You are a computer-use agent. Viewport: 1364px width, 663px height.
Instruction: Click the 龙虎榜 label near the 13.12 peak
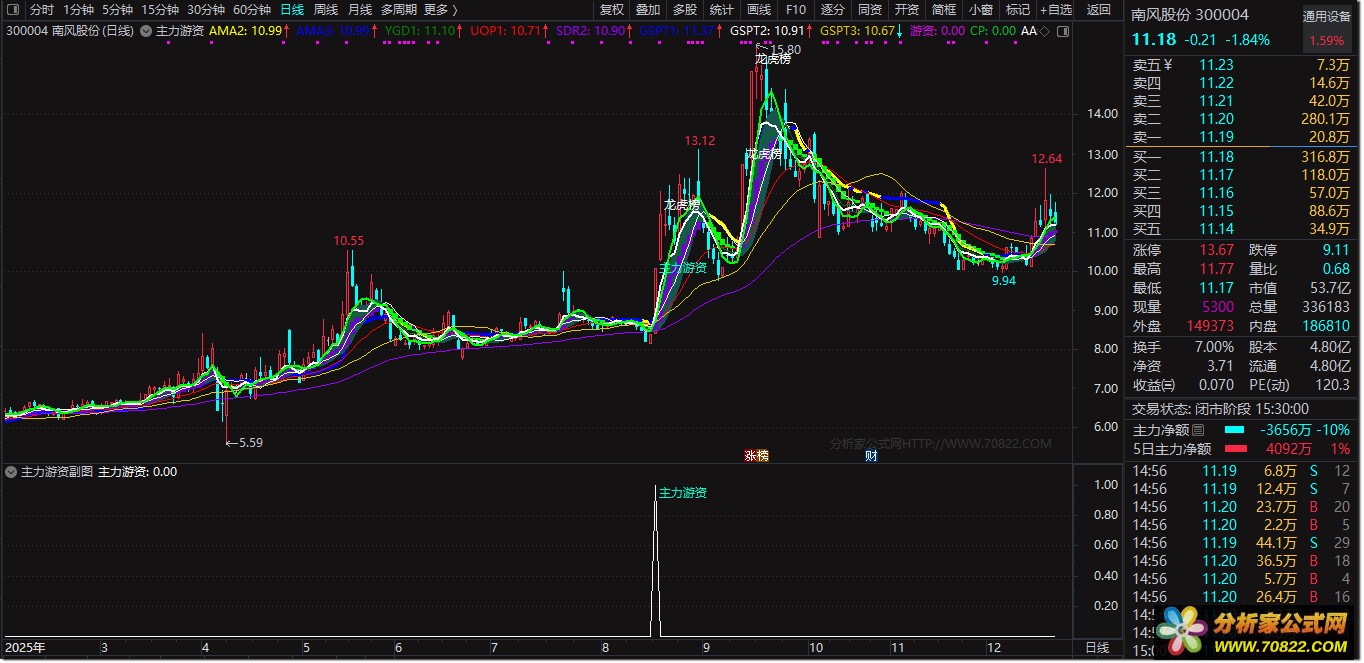click(682, 204)
